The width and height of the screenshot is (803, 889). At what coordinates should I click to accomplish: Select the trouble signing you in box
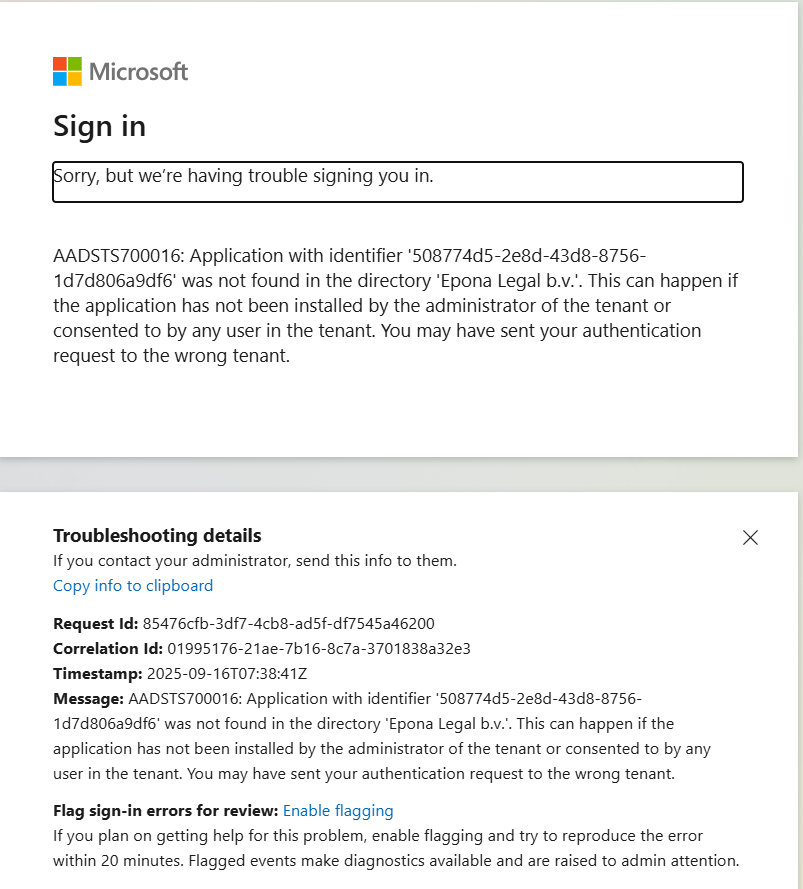(397, 182)
